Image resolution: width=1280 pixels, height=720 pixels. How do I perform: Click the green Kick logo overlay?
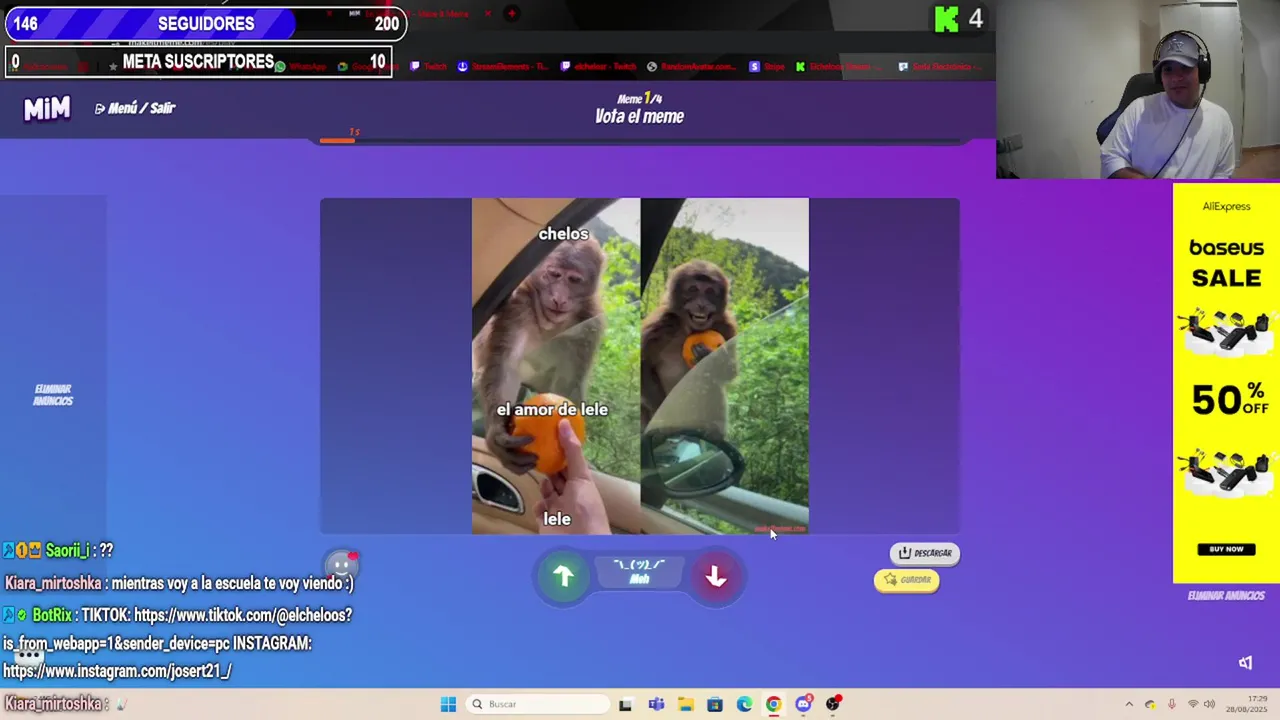point(946,19)
